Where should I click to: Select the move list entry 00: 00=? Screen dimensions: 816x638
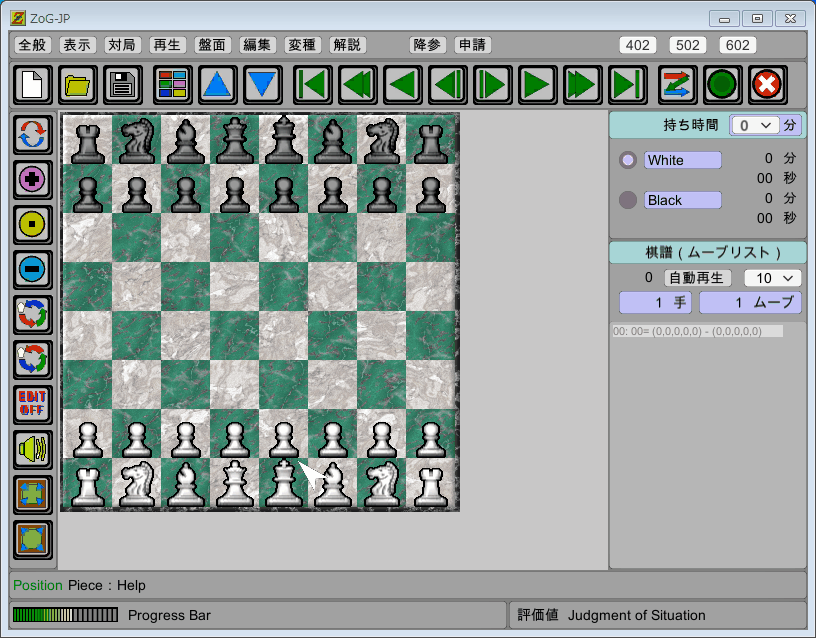click(x=697, y=331)
